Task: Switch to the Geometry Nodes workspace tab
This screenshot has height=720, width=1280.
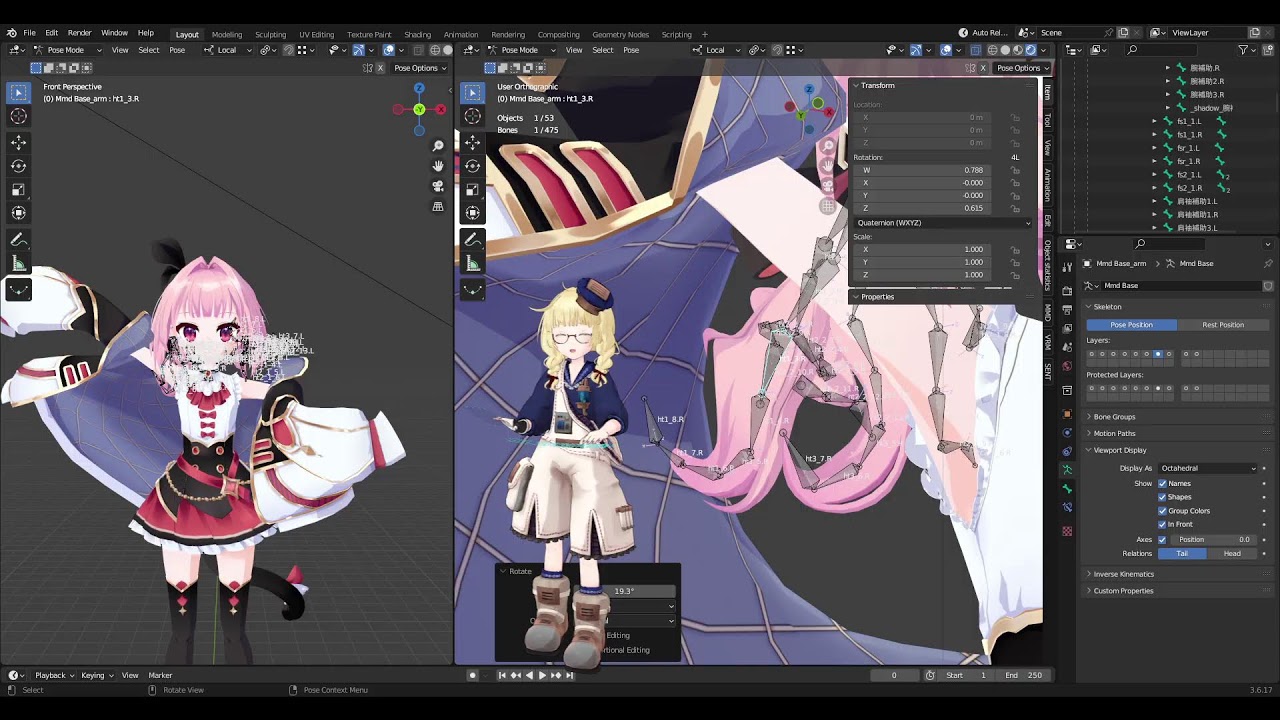Action: [620, 34]
